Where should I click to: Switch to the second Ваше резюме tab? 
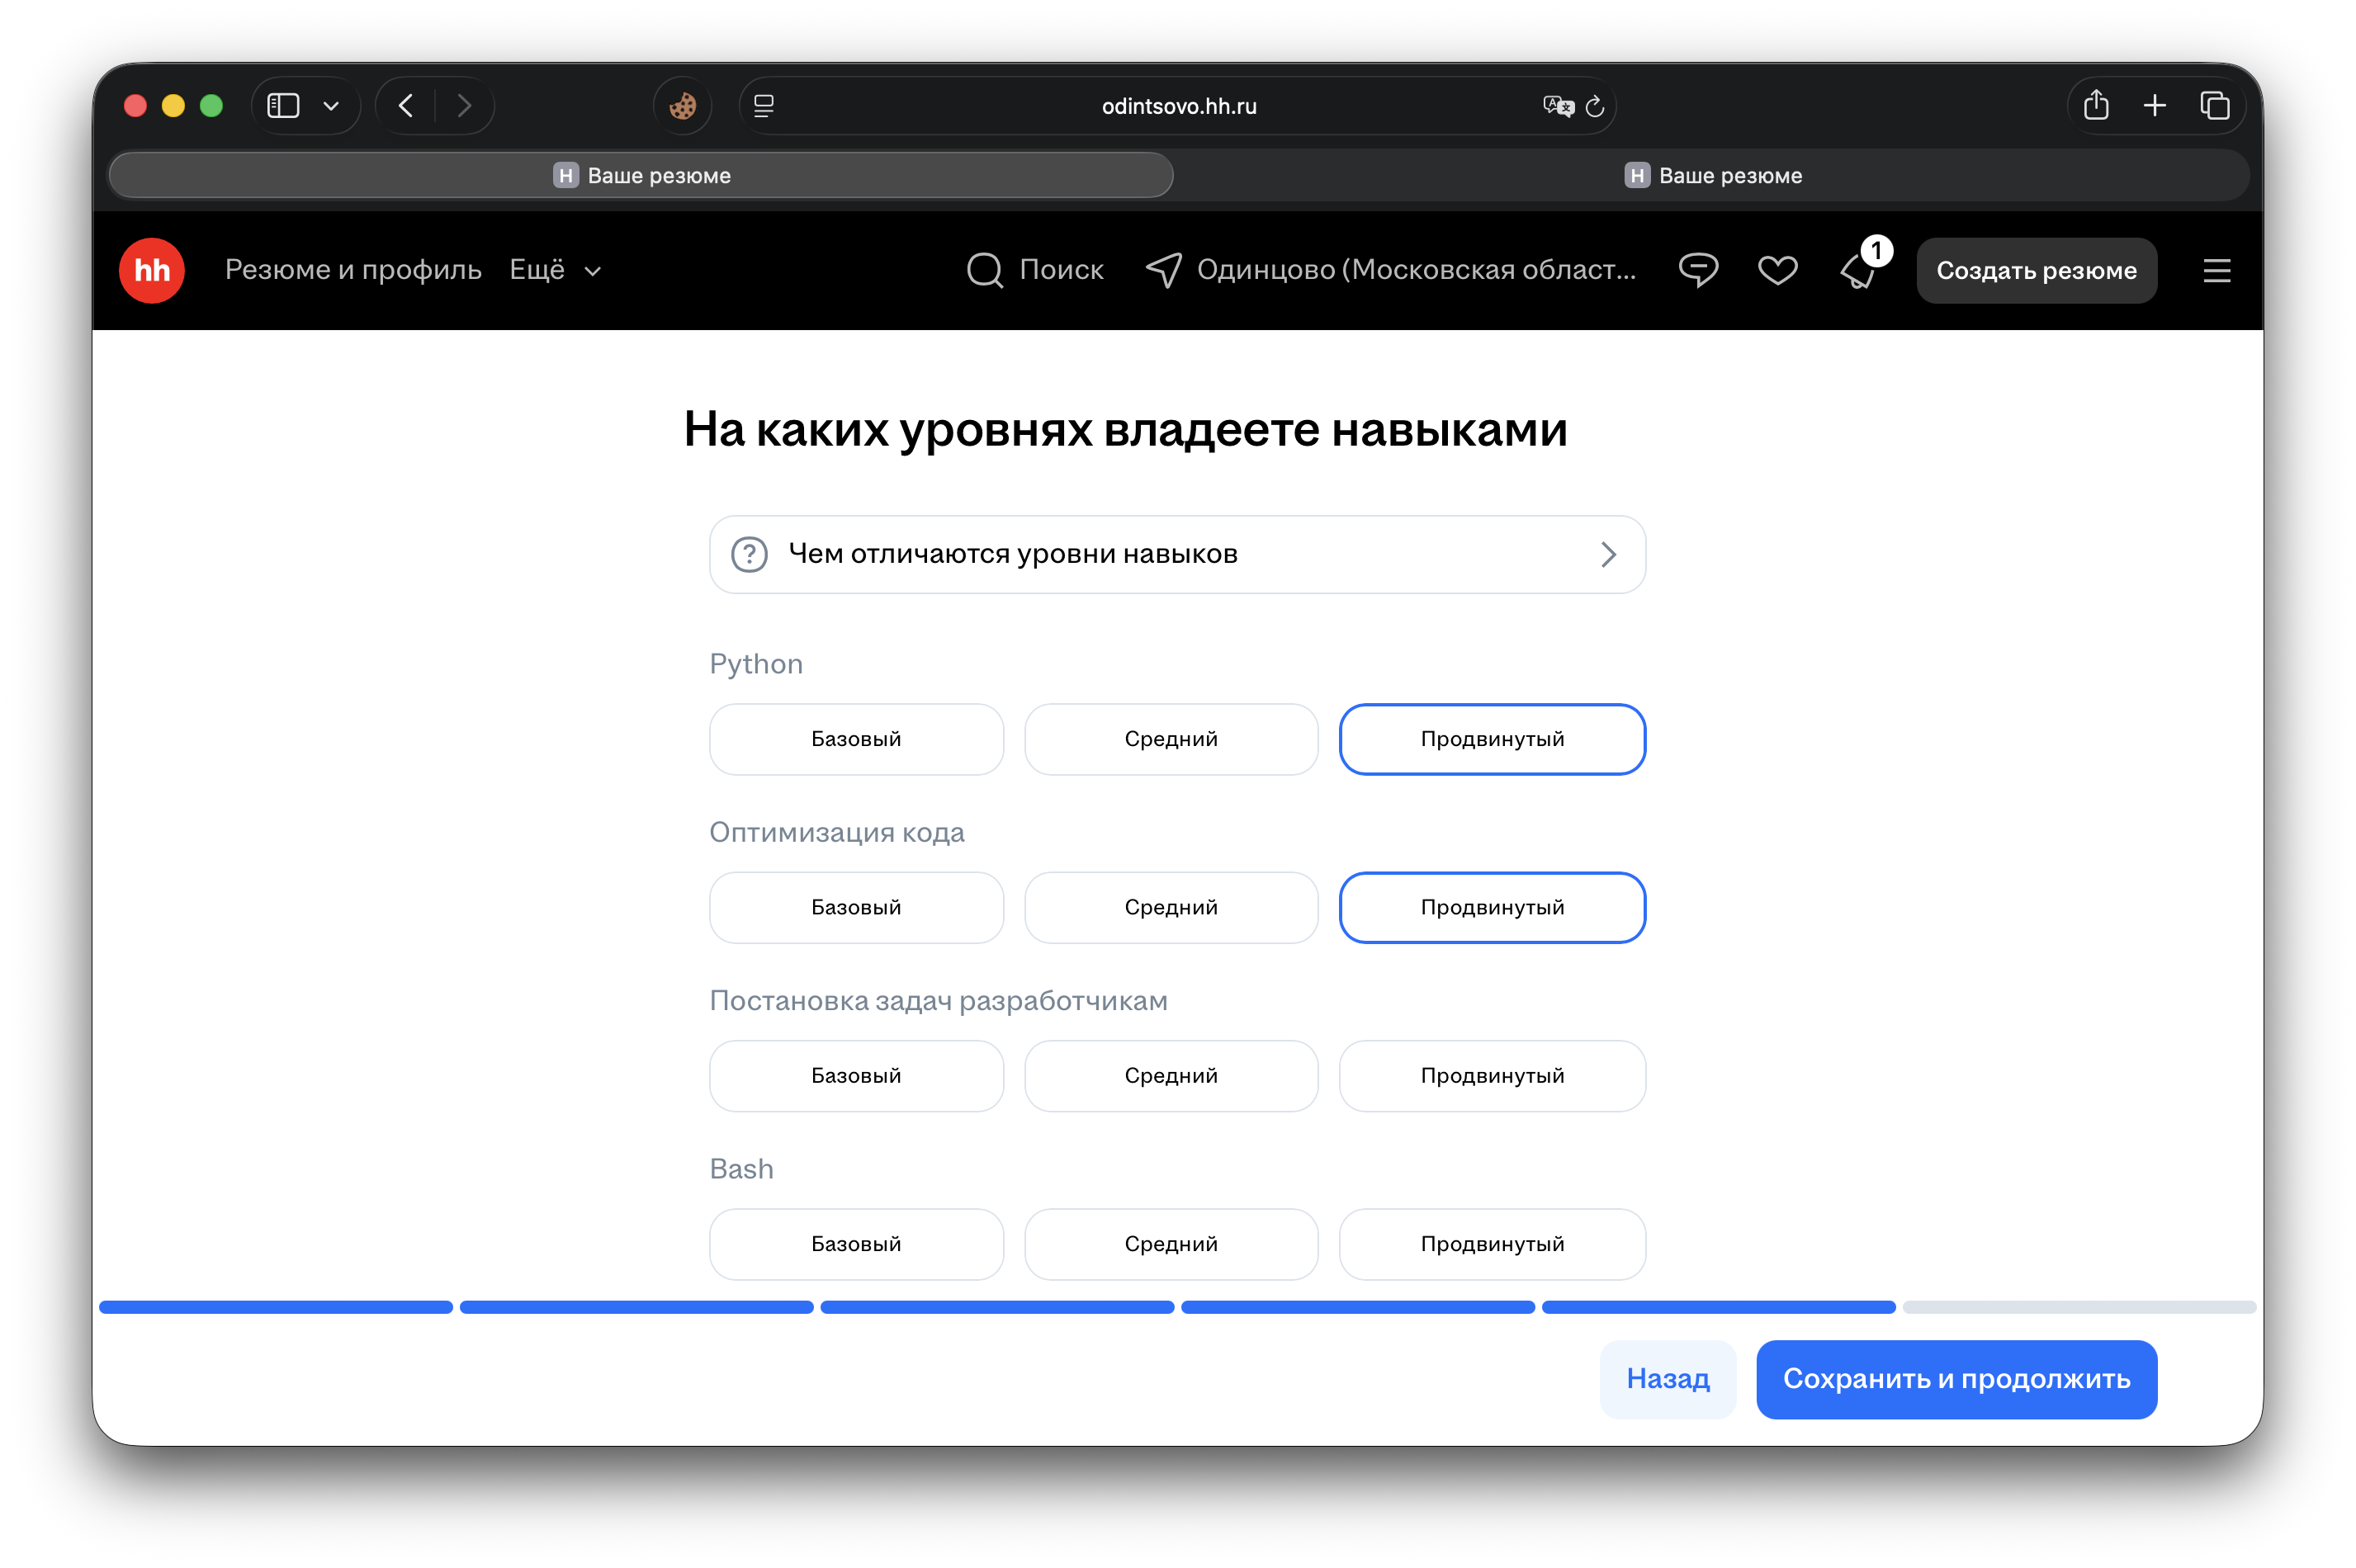coord(1714,175)
